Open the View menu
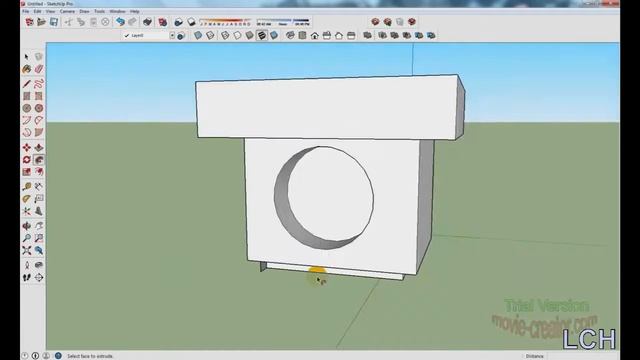Image resolution: width=640 pixels, height=360 pixels. 50,11
